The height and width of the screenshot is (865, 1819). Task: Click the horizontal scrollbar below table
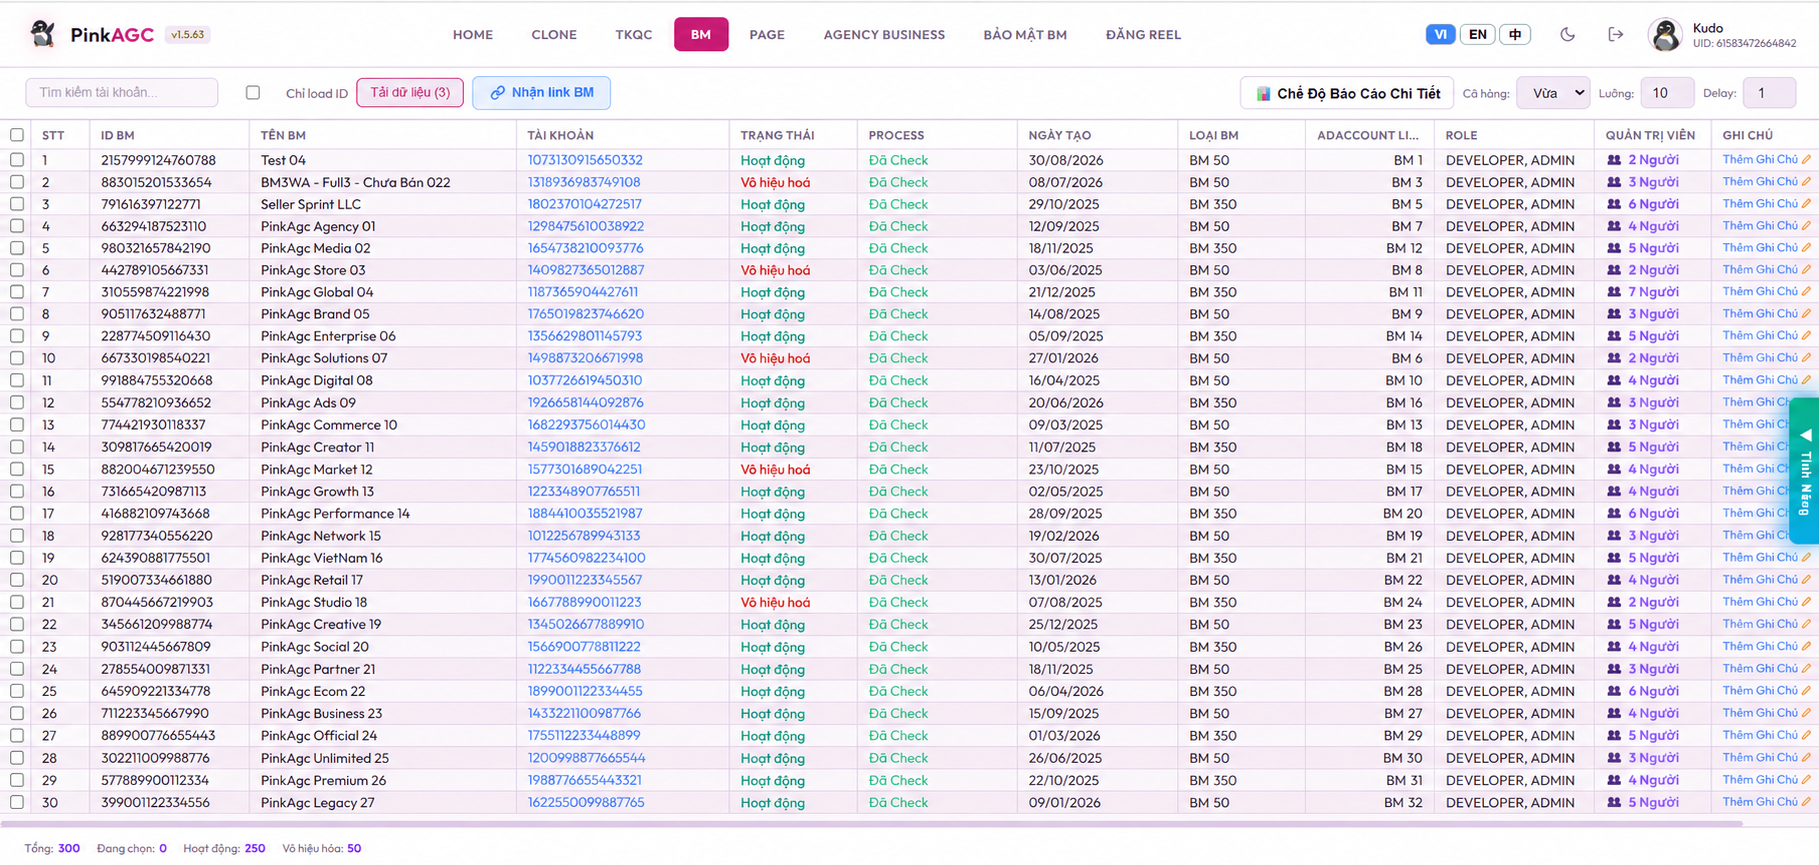coord(870,824)
